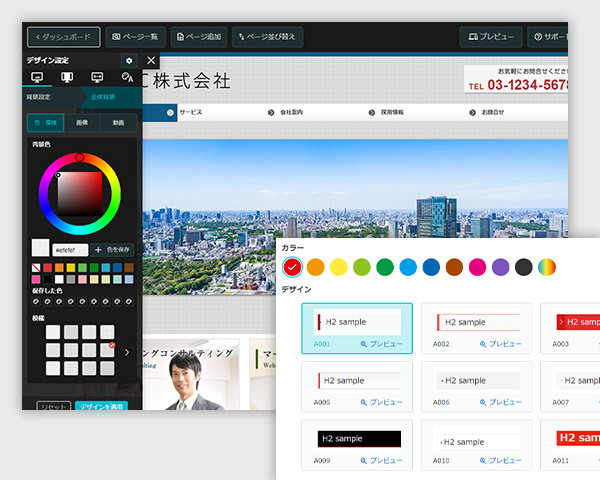Choose the pink color circle under カラー
This screenshot has width=600, height=480.
click(x=477, y=267)
